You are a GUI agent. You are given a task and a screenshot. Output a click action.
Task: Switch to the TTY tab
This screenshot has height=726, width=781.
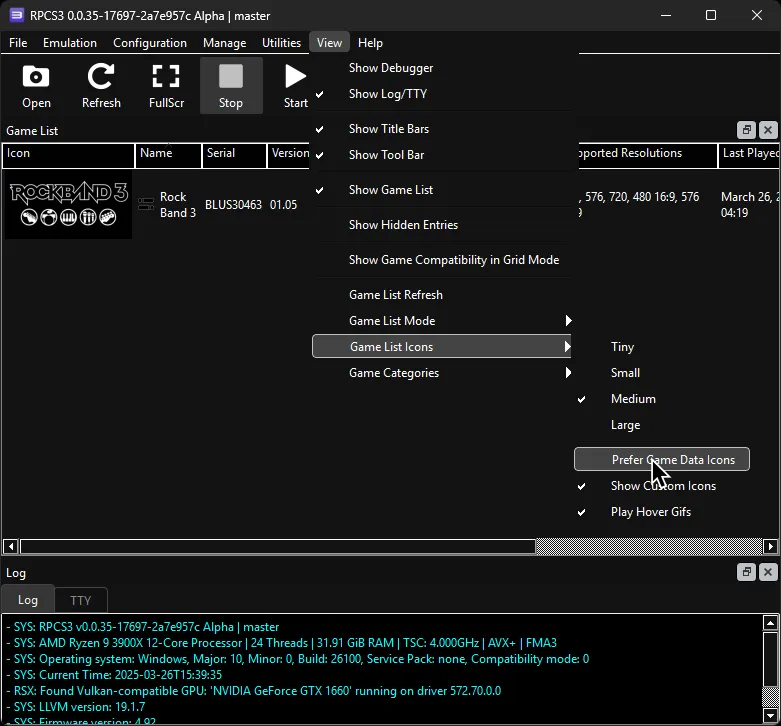pyautogui.click(x=81, y=600)
